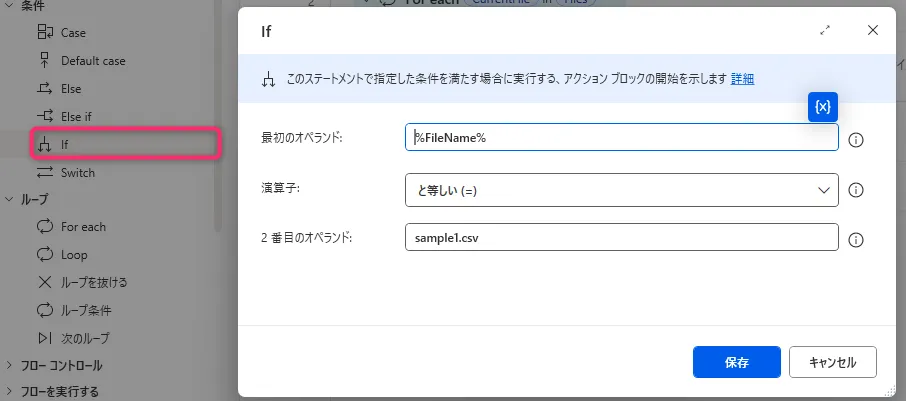
Task: Choose the Else if action icon
Action: (44, 117)
